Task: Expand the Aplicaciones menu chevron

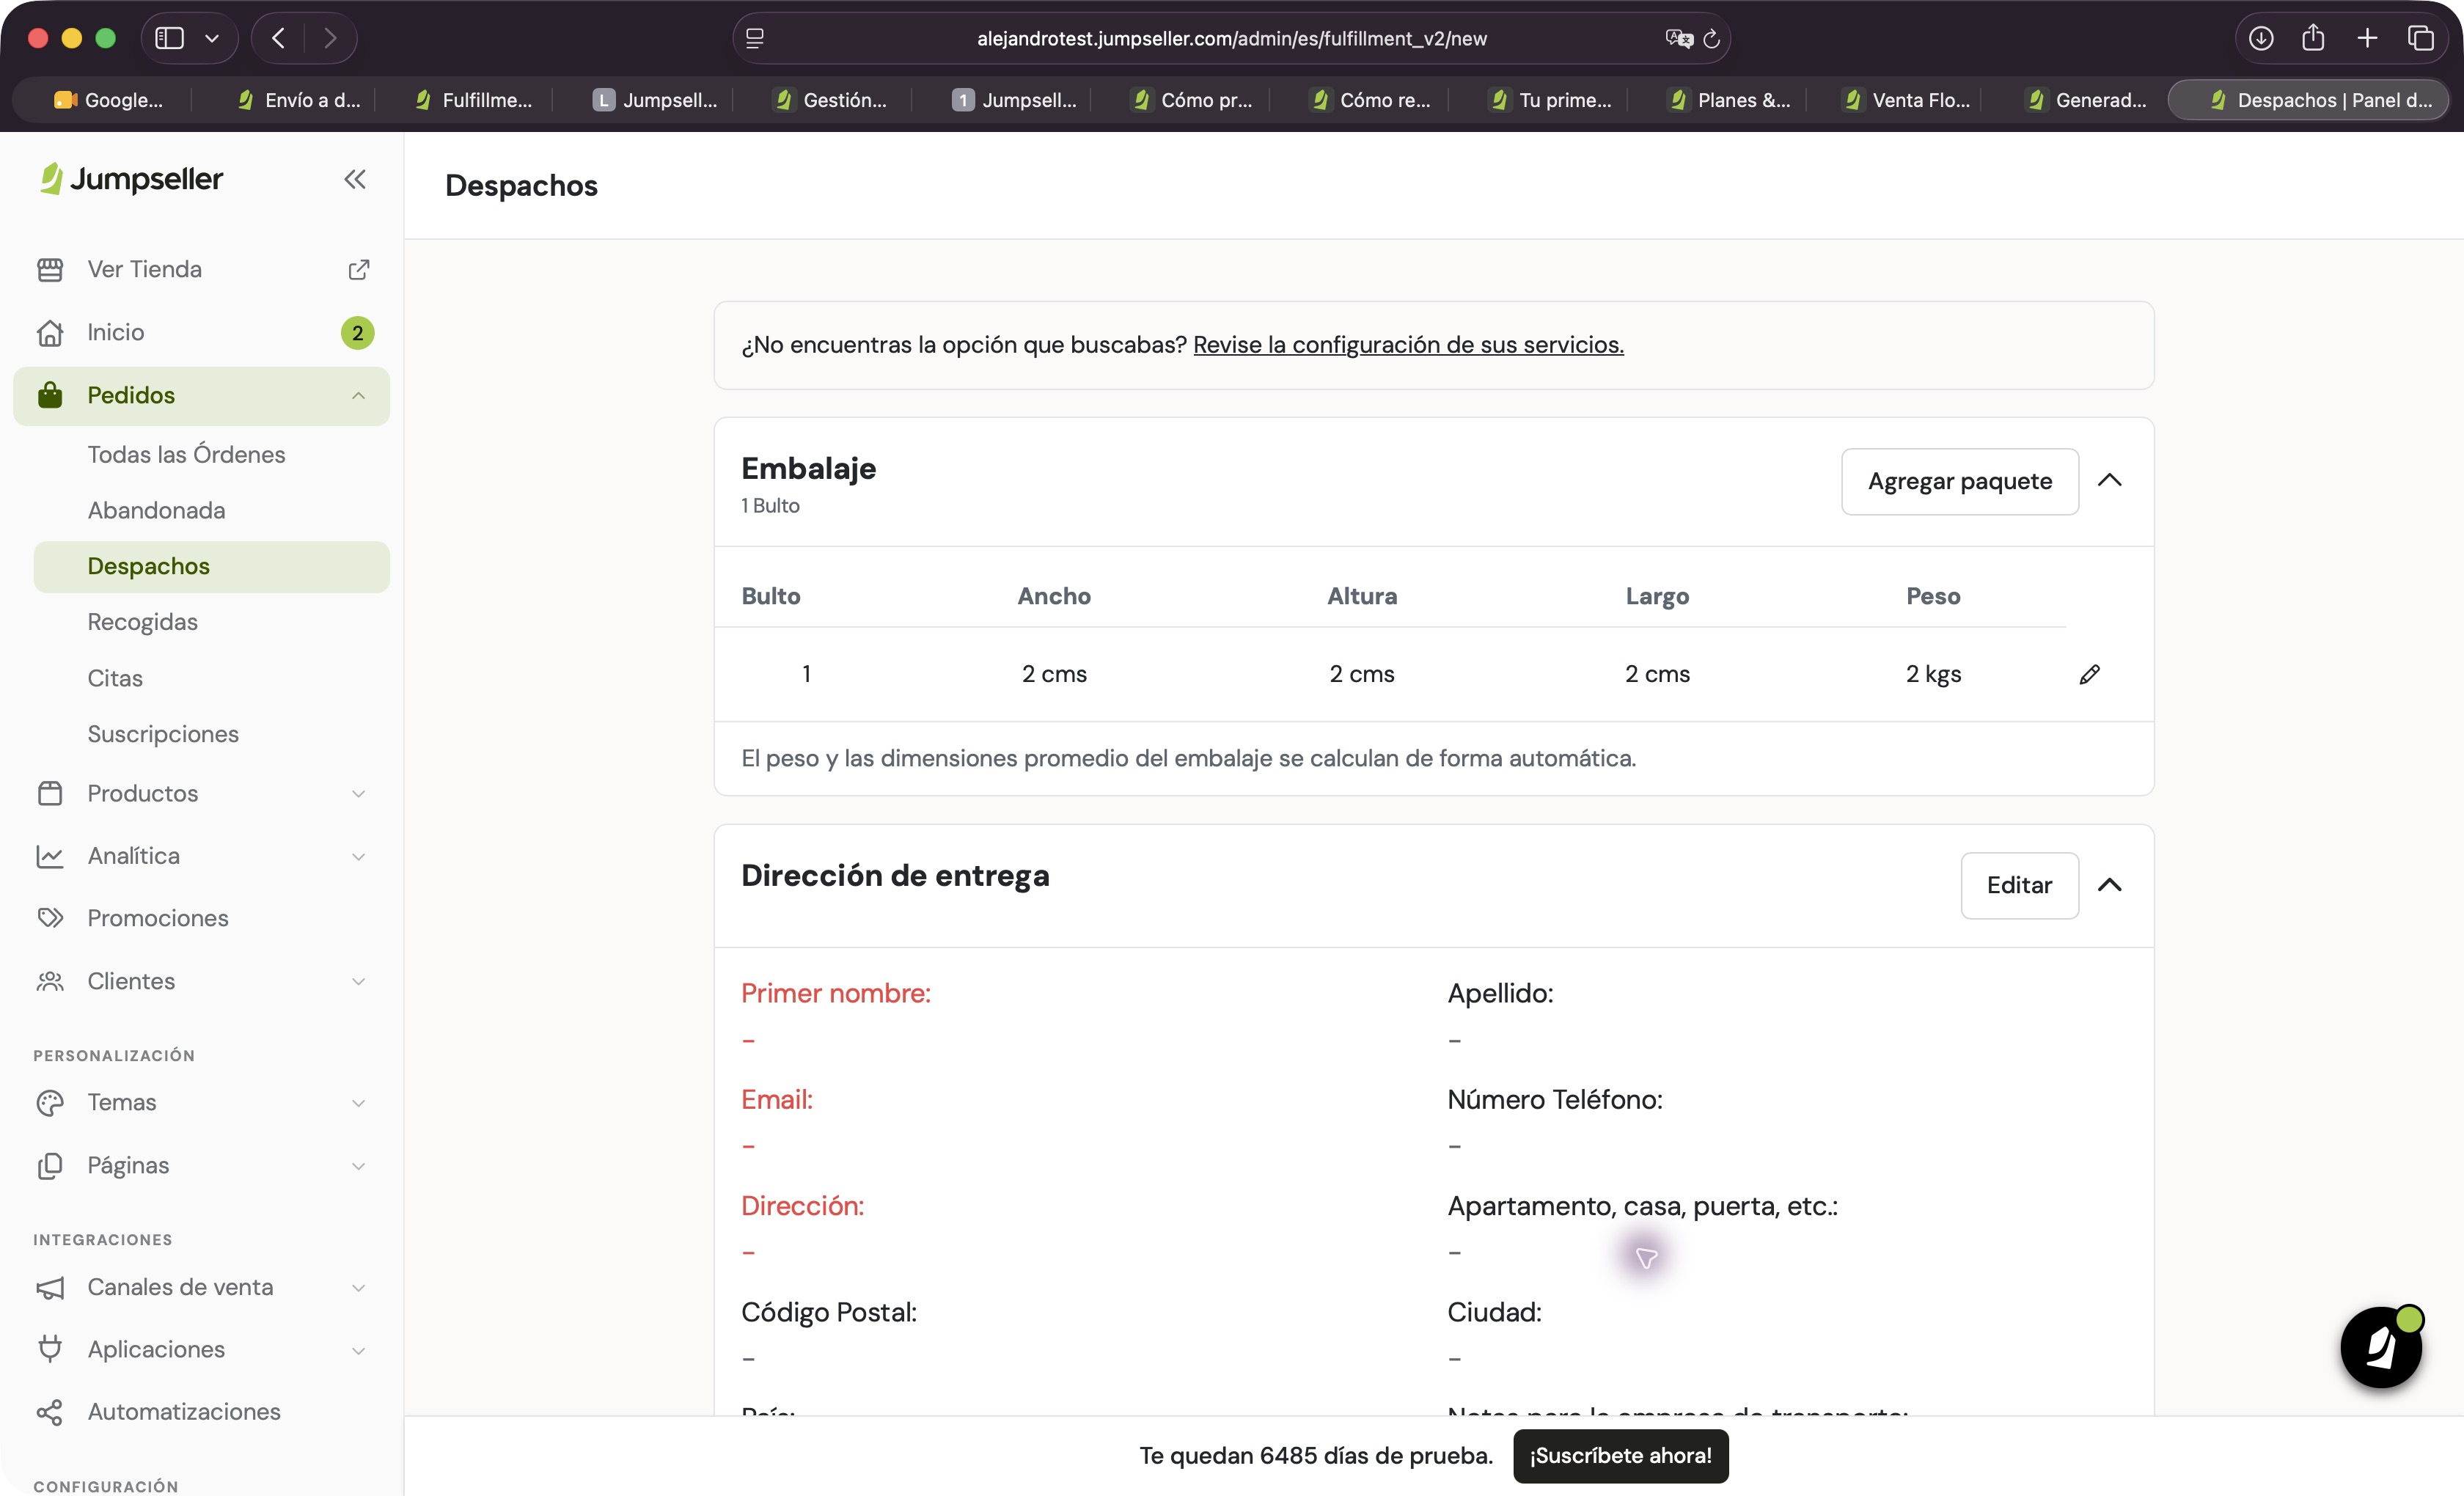Action: click(x=358, y=1351)
